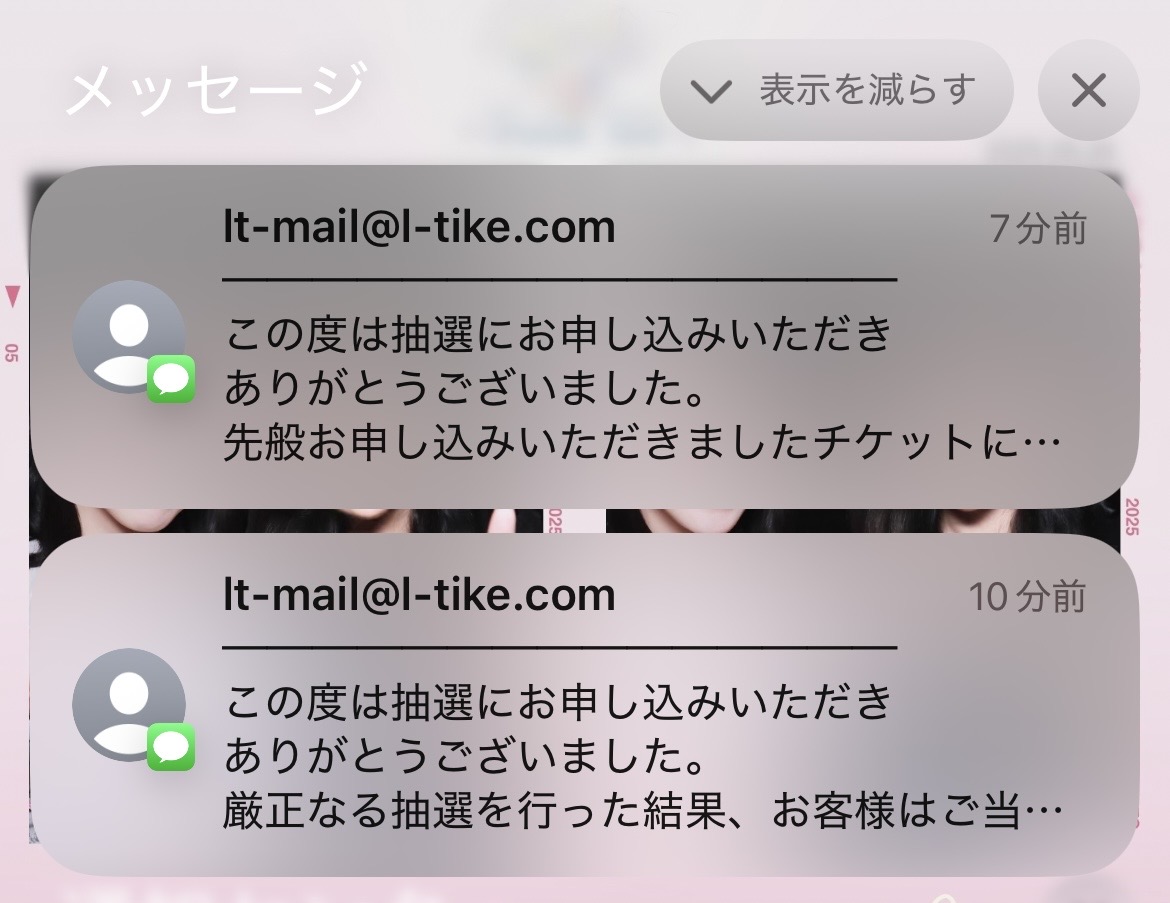The image size is (1170, 903).
Task: Tap green Messages badge on the first notification
Action: click(171, 379)
